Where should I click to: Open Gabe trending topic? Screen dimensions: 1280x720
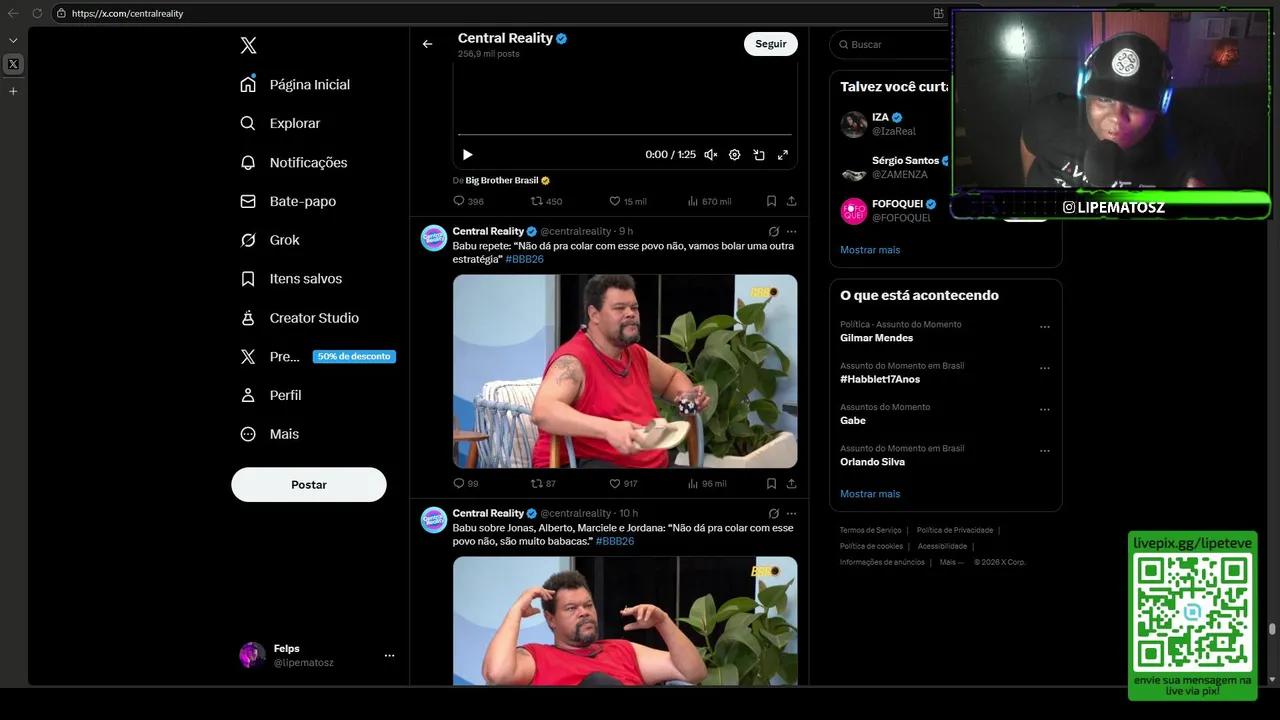click(853, 421)
